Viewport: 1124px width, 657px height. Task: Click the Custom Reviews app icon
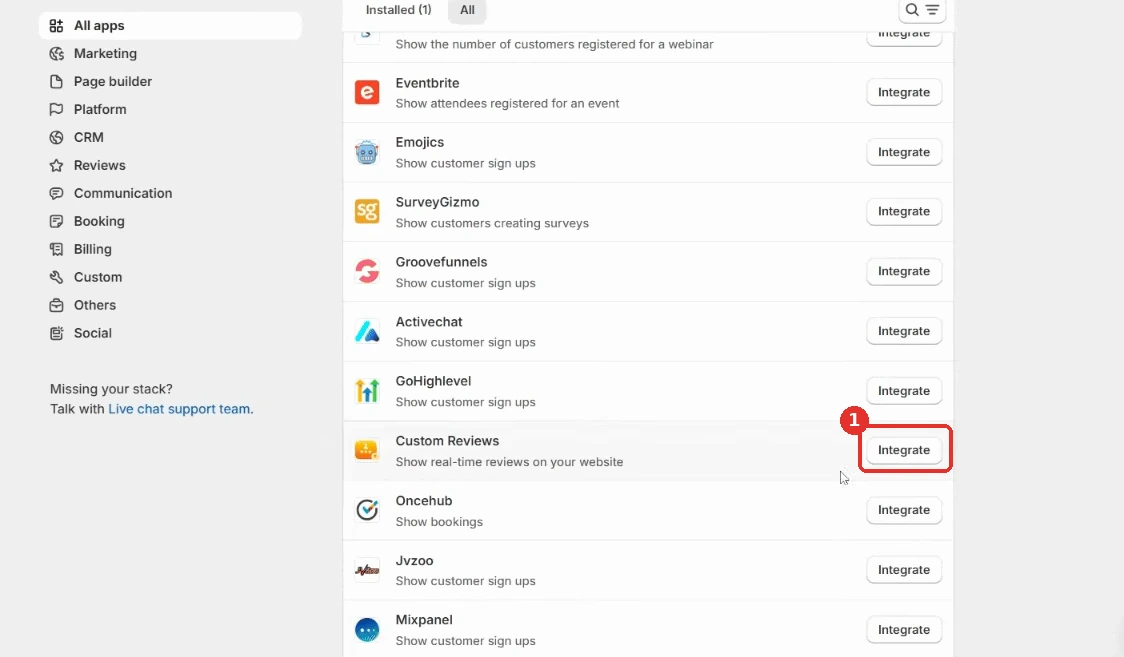(x=367, y=451)
